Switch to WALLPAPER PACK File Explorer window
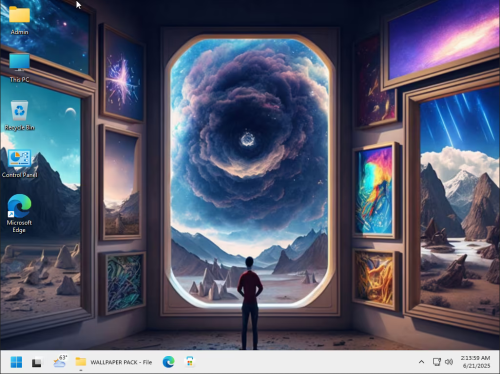 coord(113,362)
